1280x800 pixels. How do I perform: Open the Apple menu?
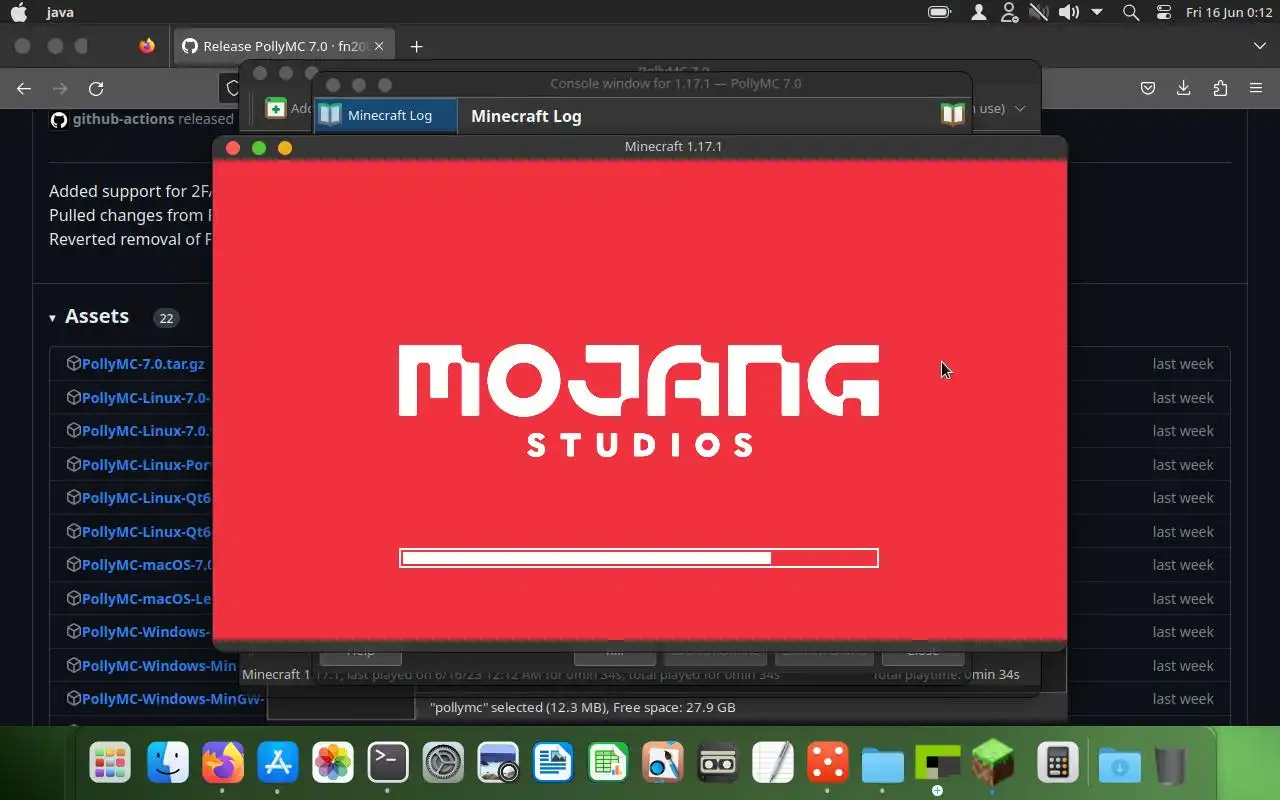click(x=19, y=13)
